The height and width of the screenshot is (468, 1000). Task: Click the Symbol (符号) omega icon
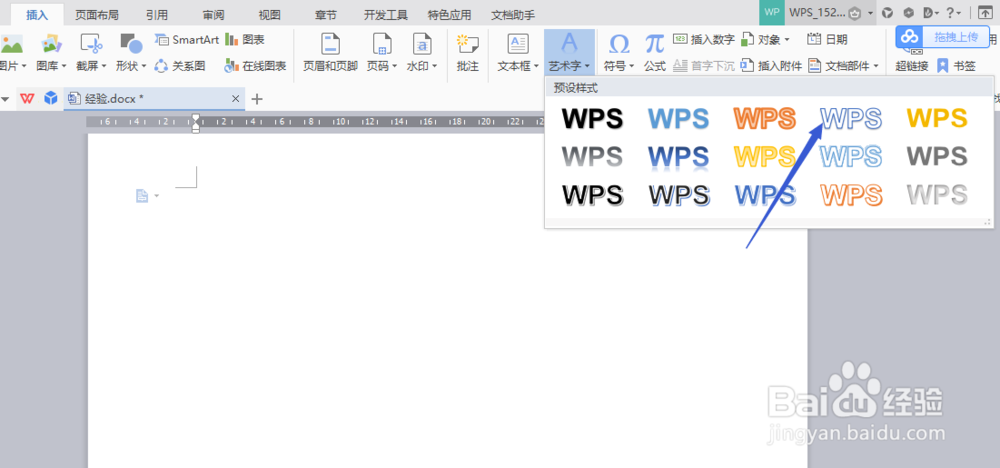[x=619, y=45]
